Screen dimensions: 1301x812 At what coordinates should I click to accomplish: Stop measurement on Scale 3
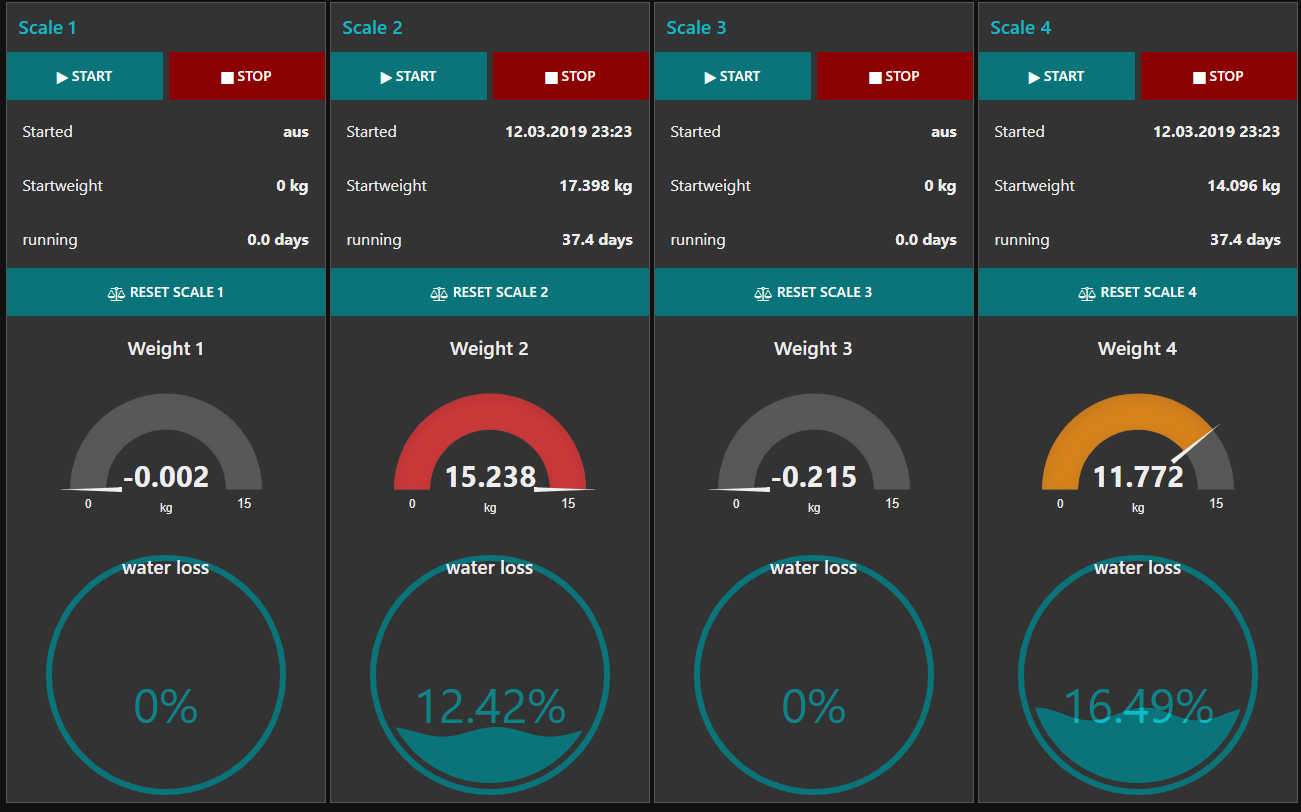click(895, 76)
